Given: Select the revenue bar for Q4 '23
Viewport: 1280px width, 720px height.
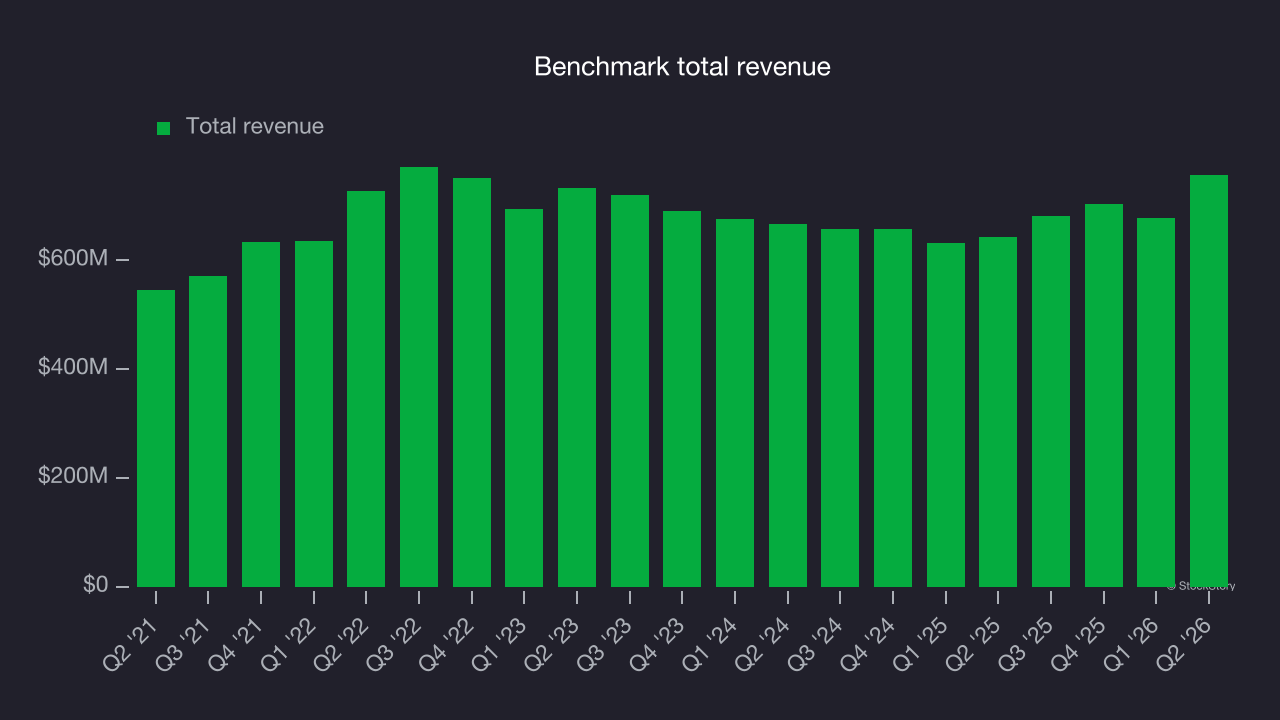Looking at the screenshot, I should coord(682,399).
